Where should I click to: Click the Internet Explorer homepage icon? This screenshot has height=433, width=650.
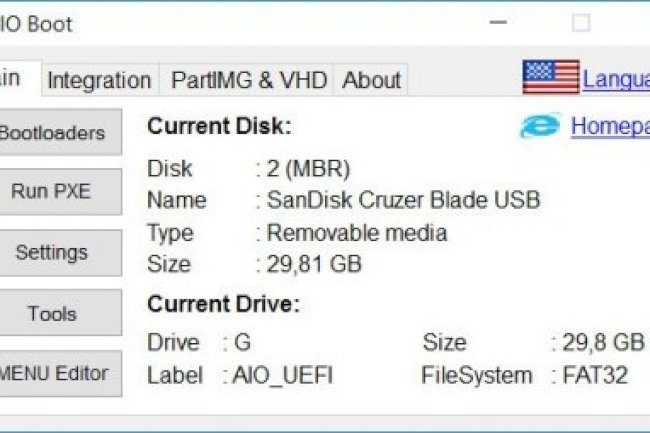coord(539,127)
